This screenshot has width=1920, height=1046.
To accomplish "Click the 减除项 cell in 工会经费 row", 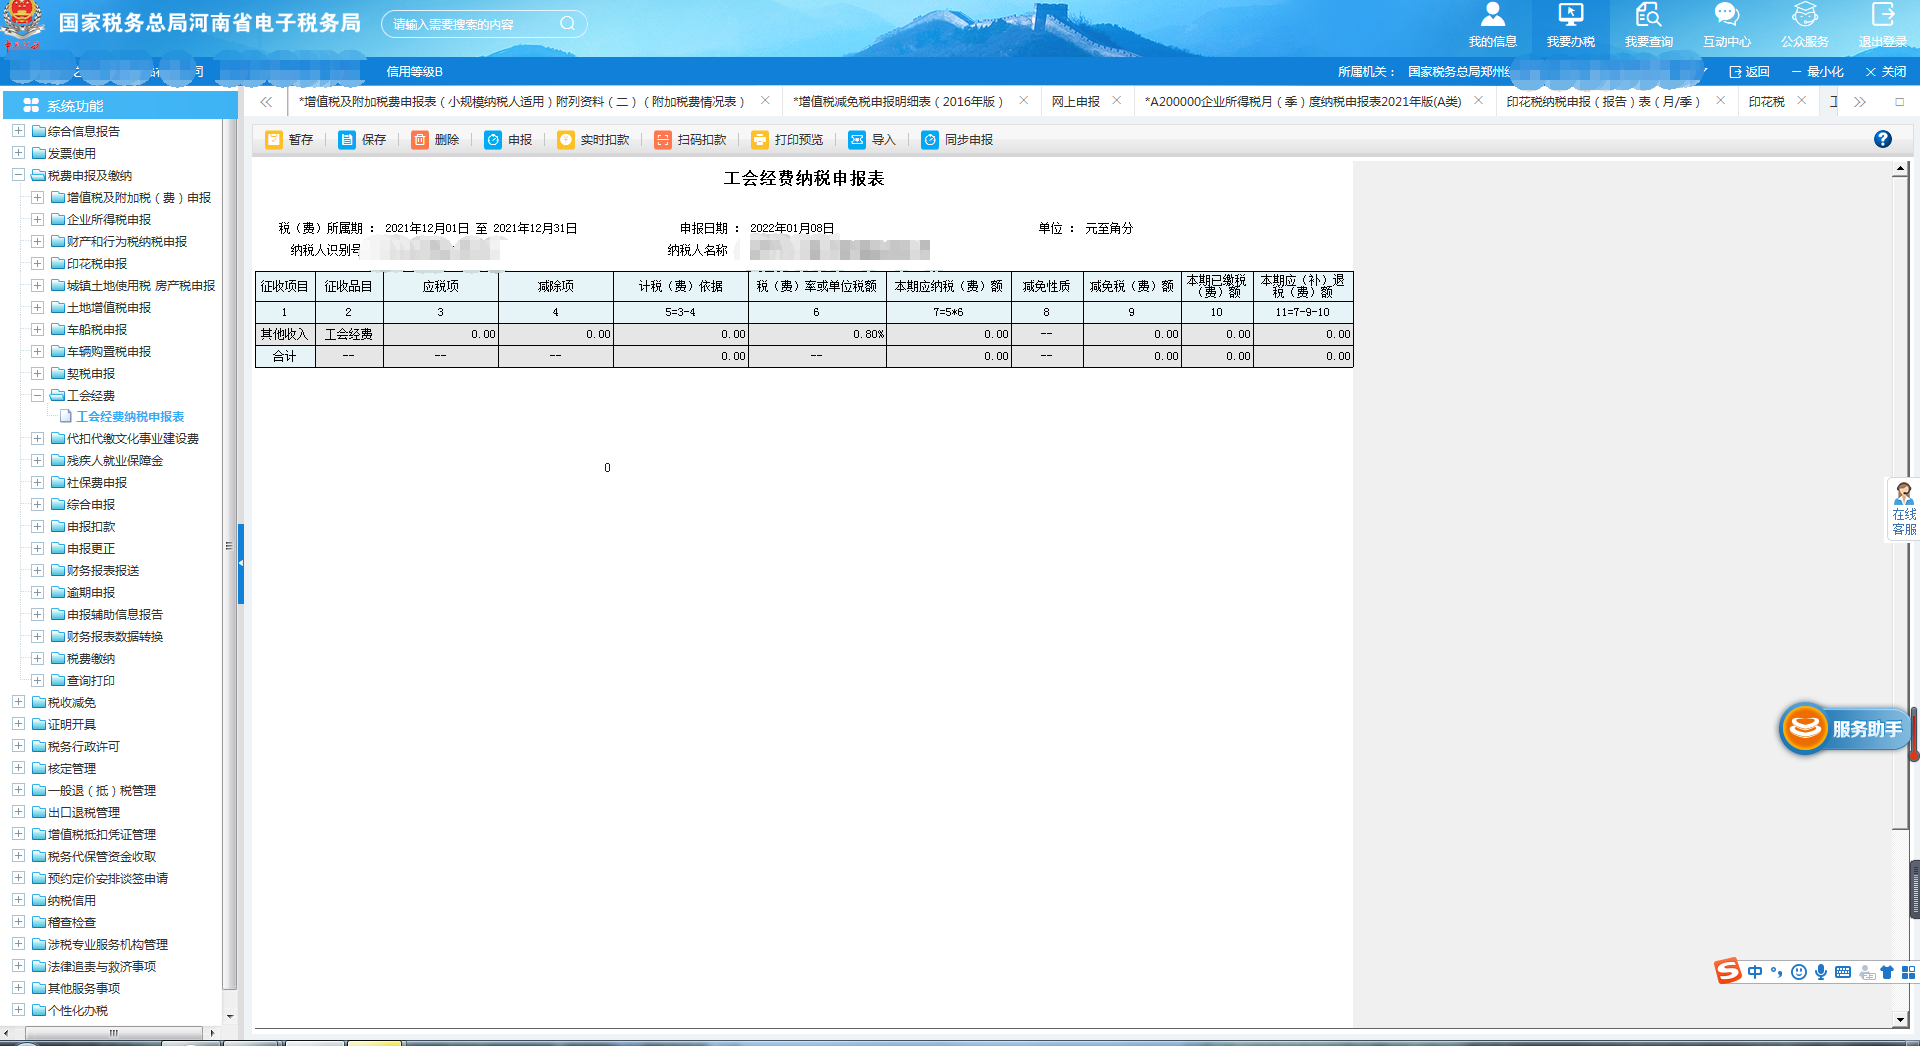I will point(556,334).
